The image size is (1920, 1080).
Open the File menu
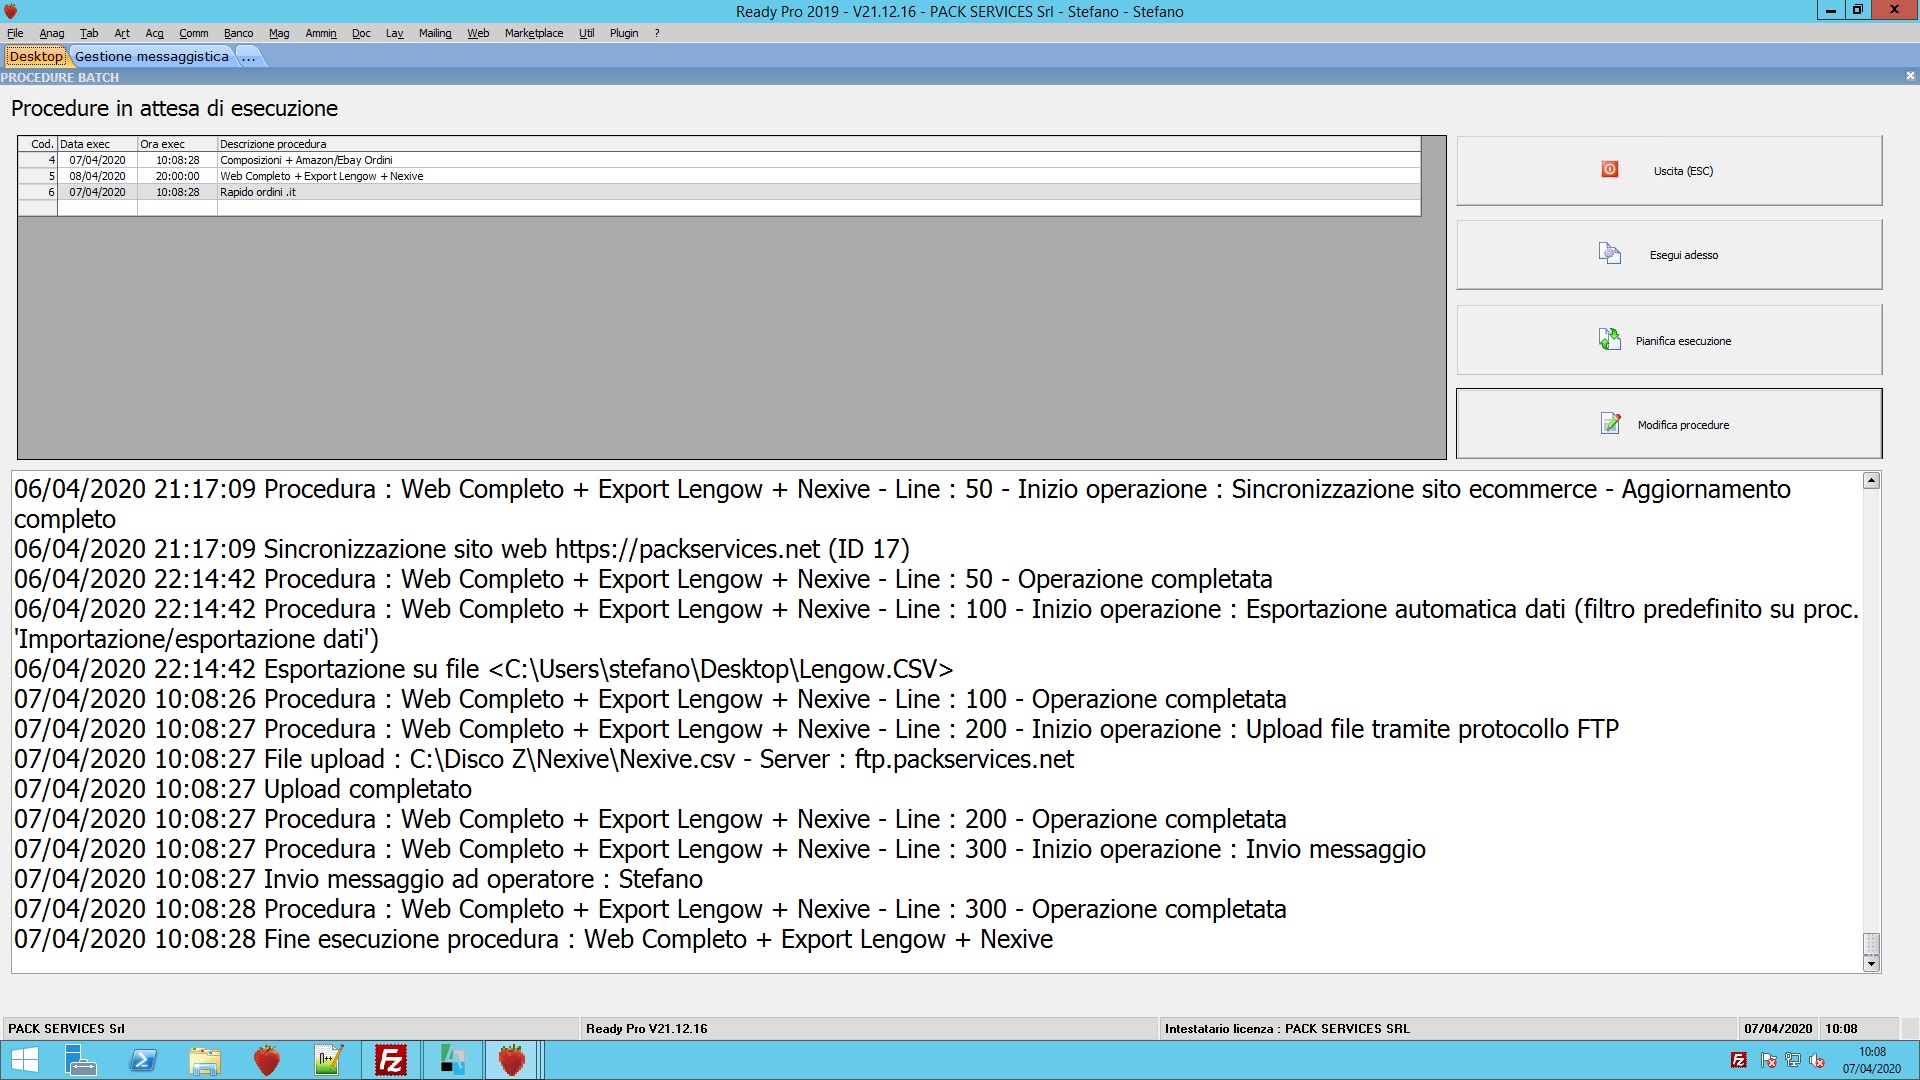(x=15, y=33)
